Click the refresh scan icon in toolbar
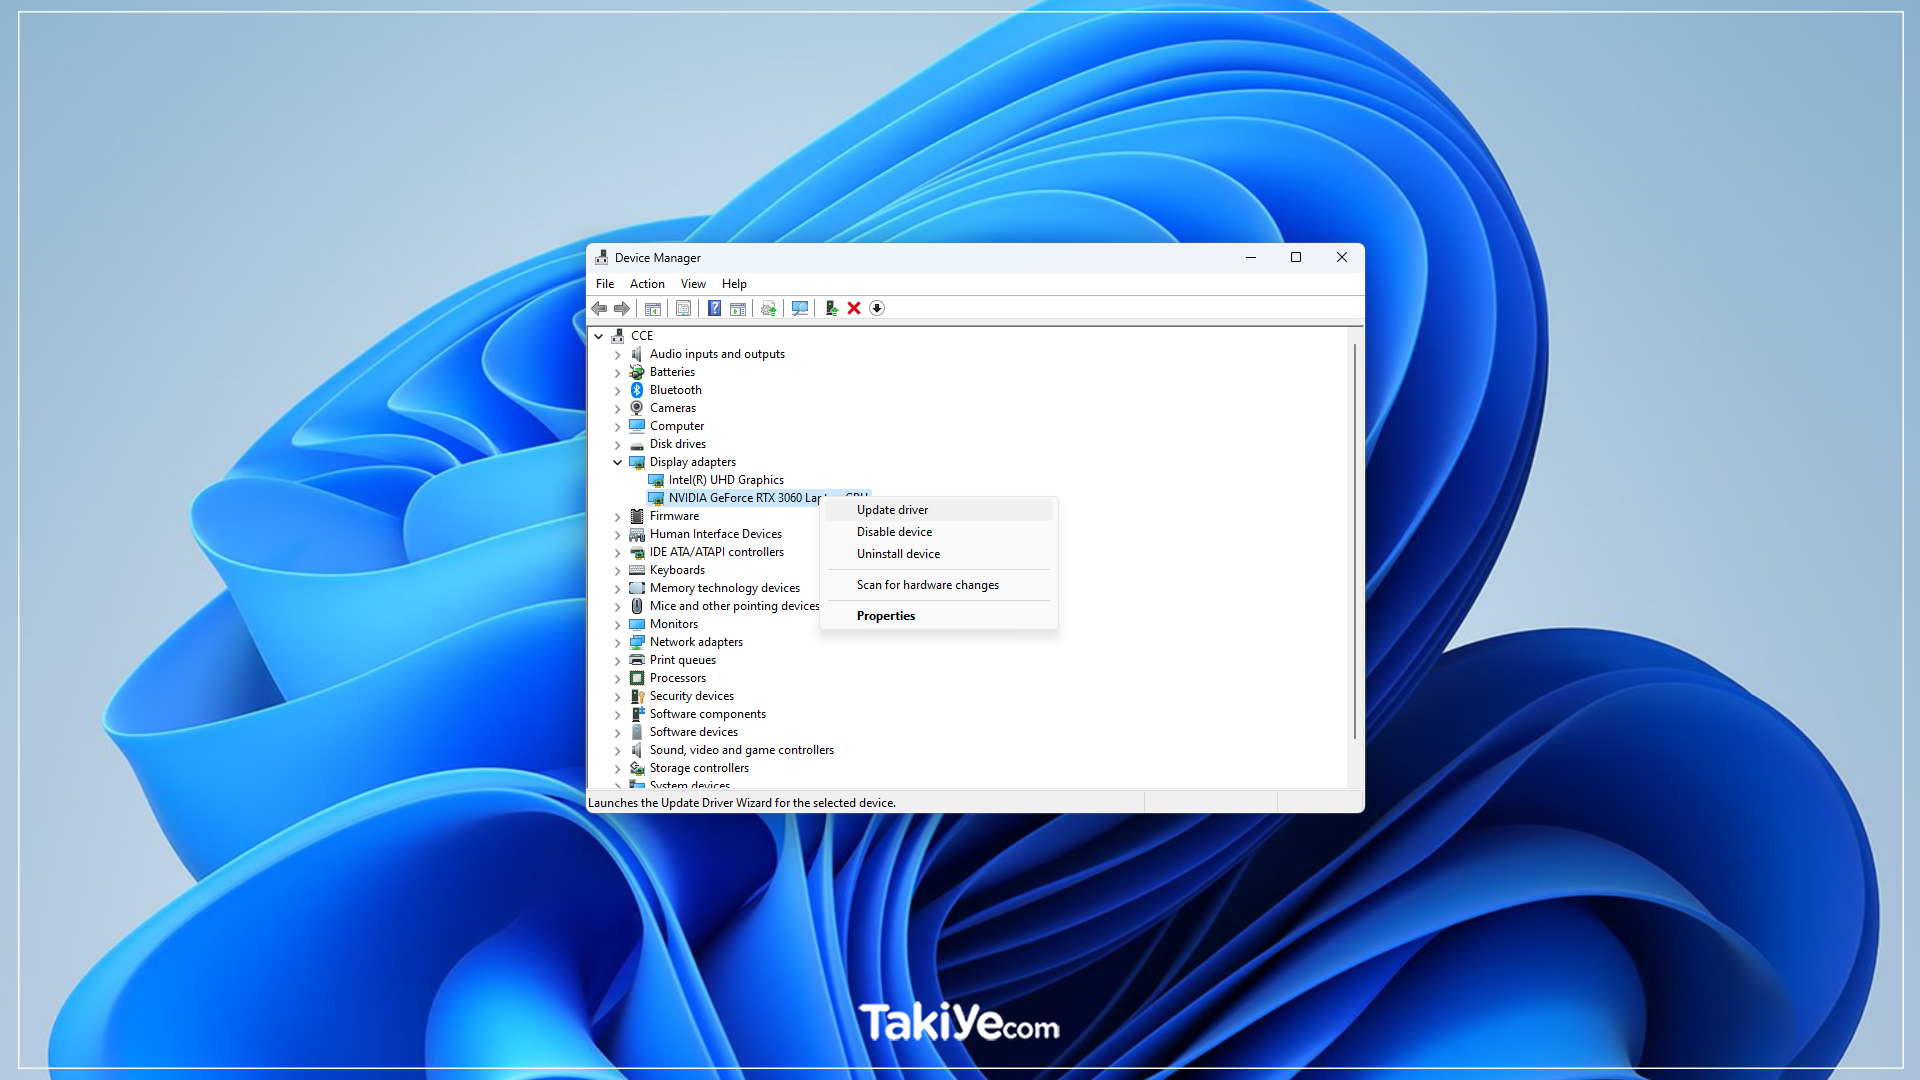Screen dimensions: 1920x1080 coord(799,309)
